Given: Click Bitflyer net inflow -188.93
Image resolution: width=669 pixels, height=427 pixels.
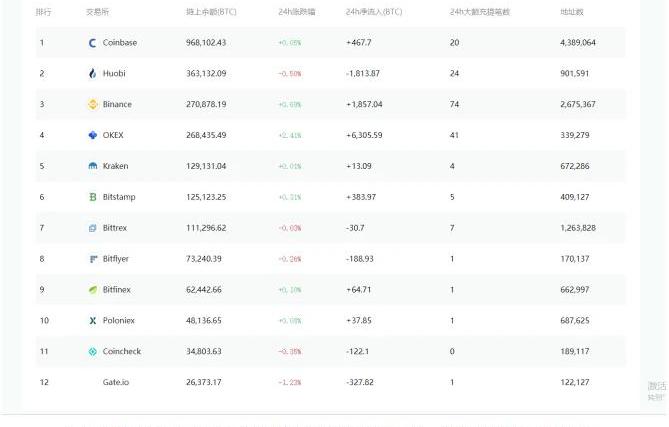Looking at the screenshot, I should click(x=360, y=259).
